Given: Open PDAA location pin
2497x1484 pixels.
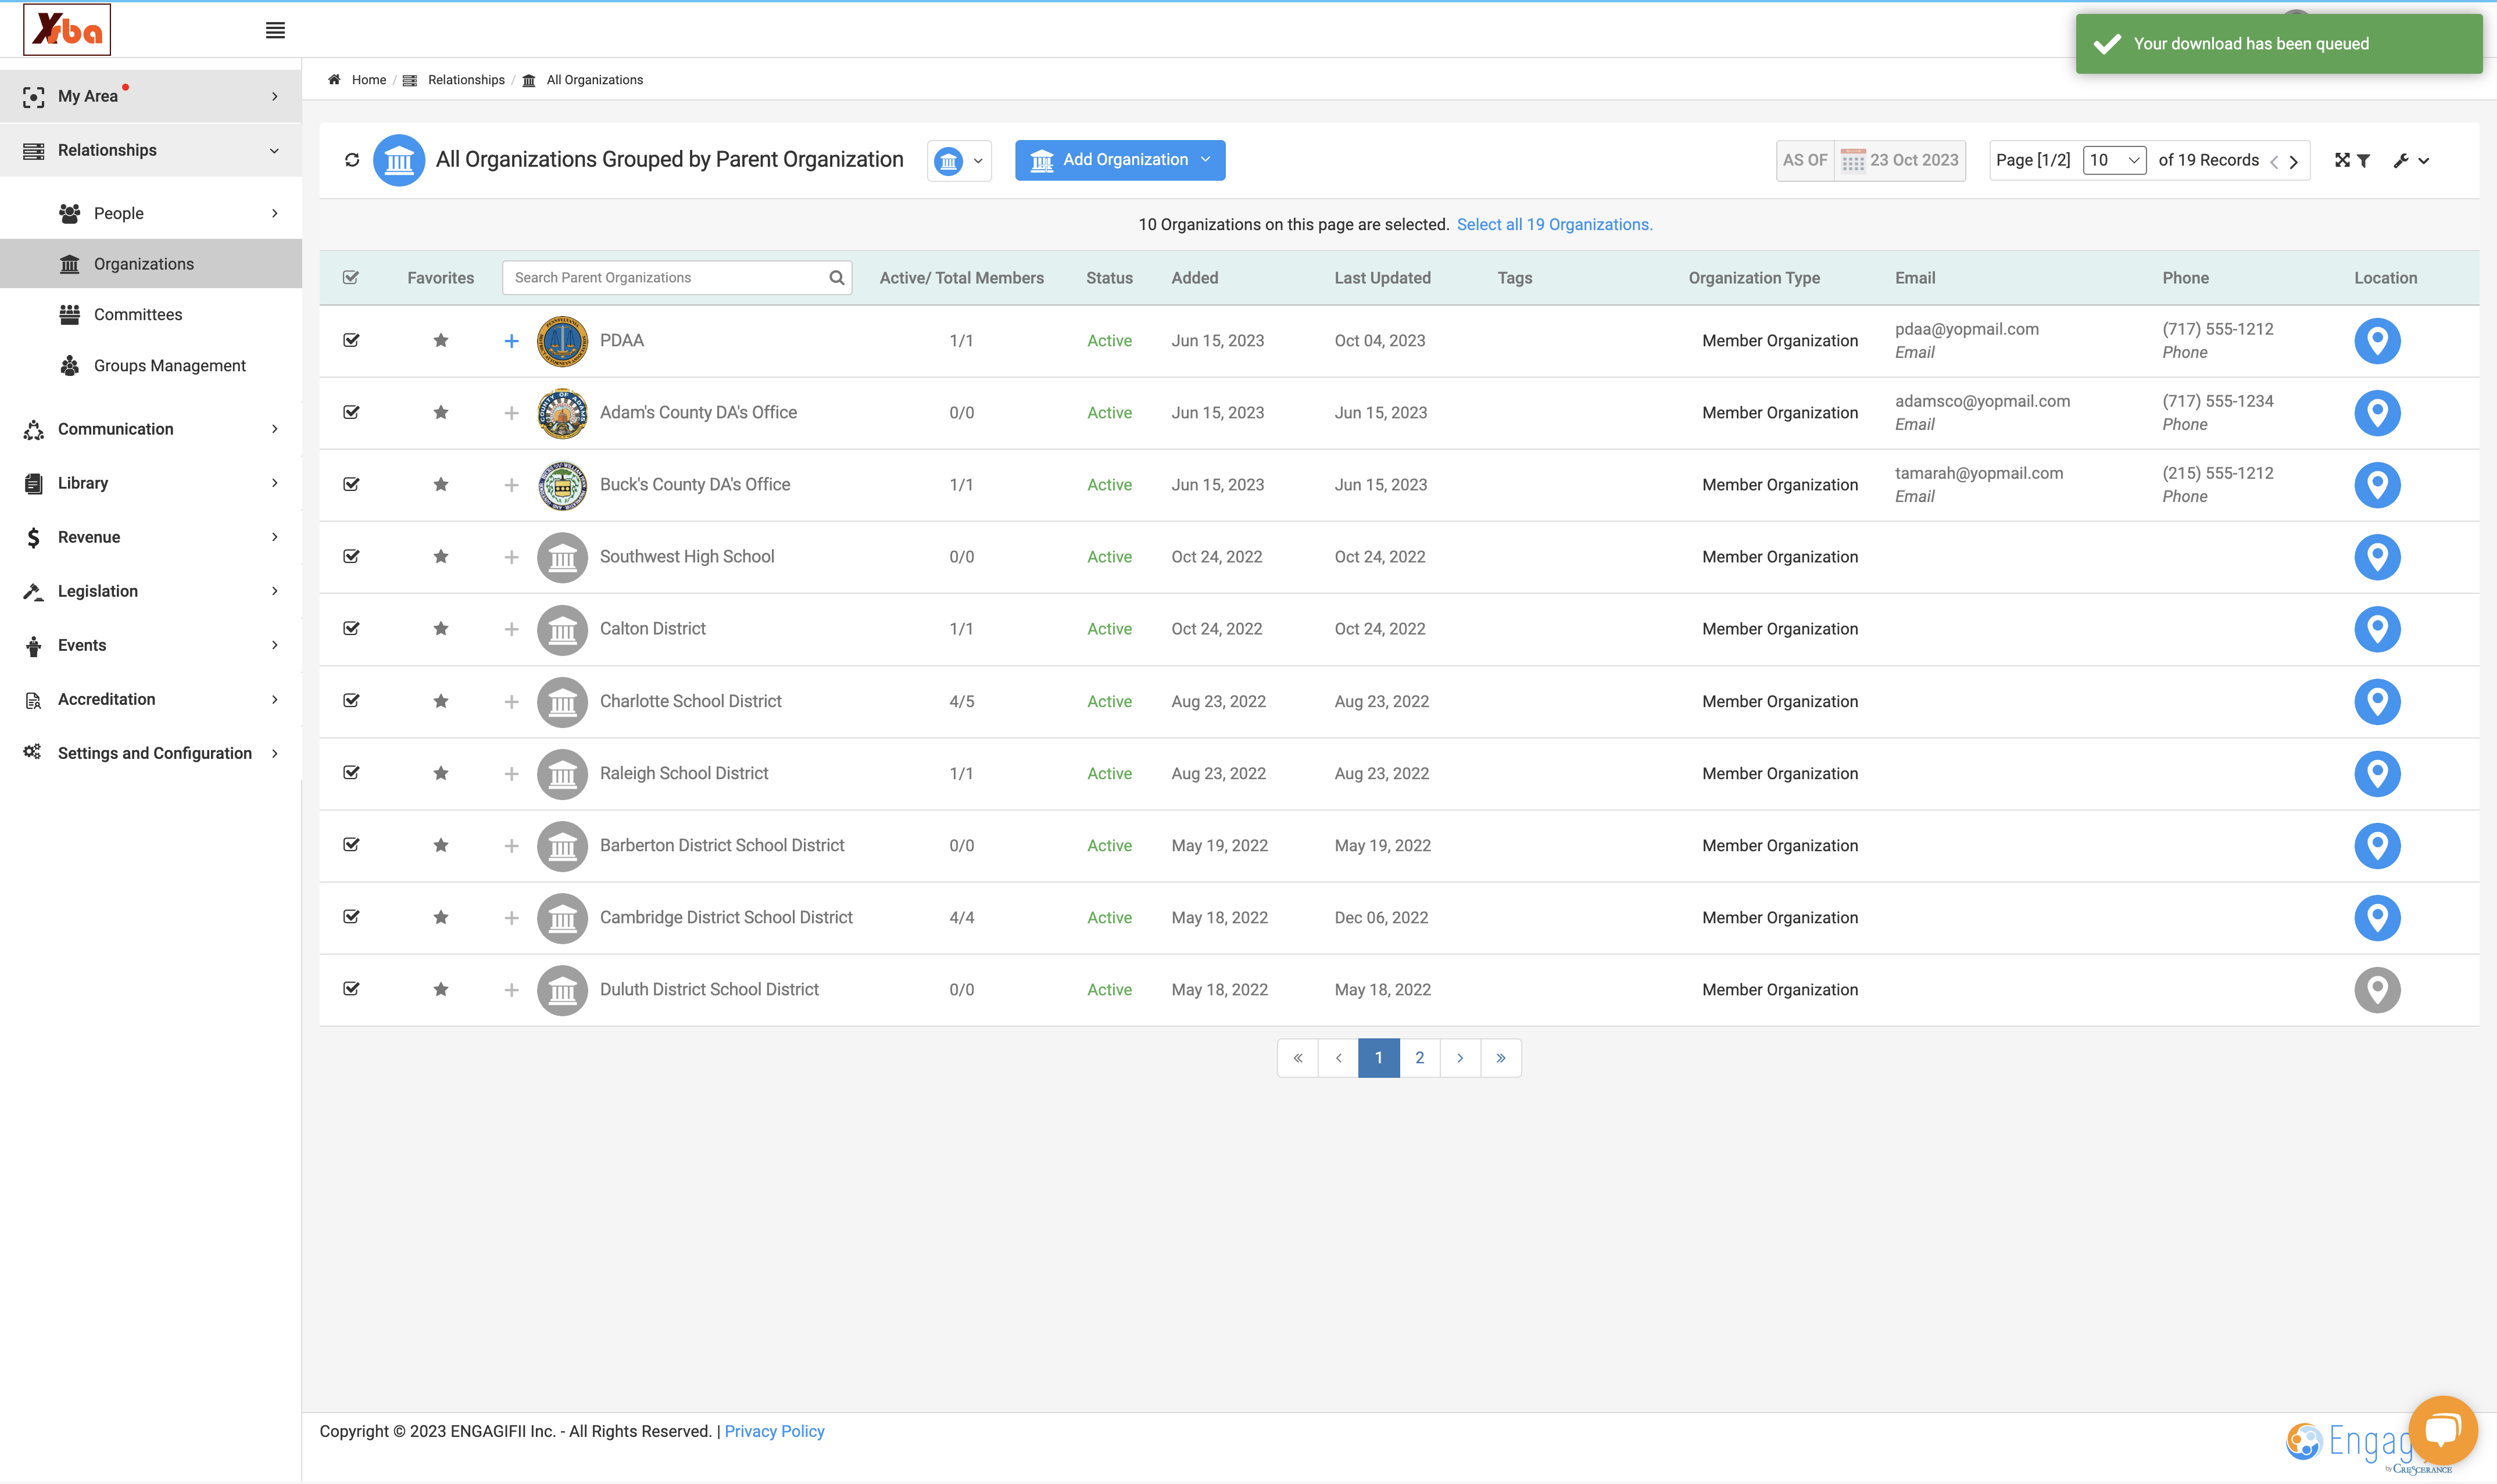Looking at the screenshot, I should 2377,341.
